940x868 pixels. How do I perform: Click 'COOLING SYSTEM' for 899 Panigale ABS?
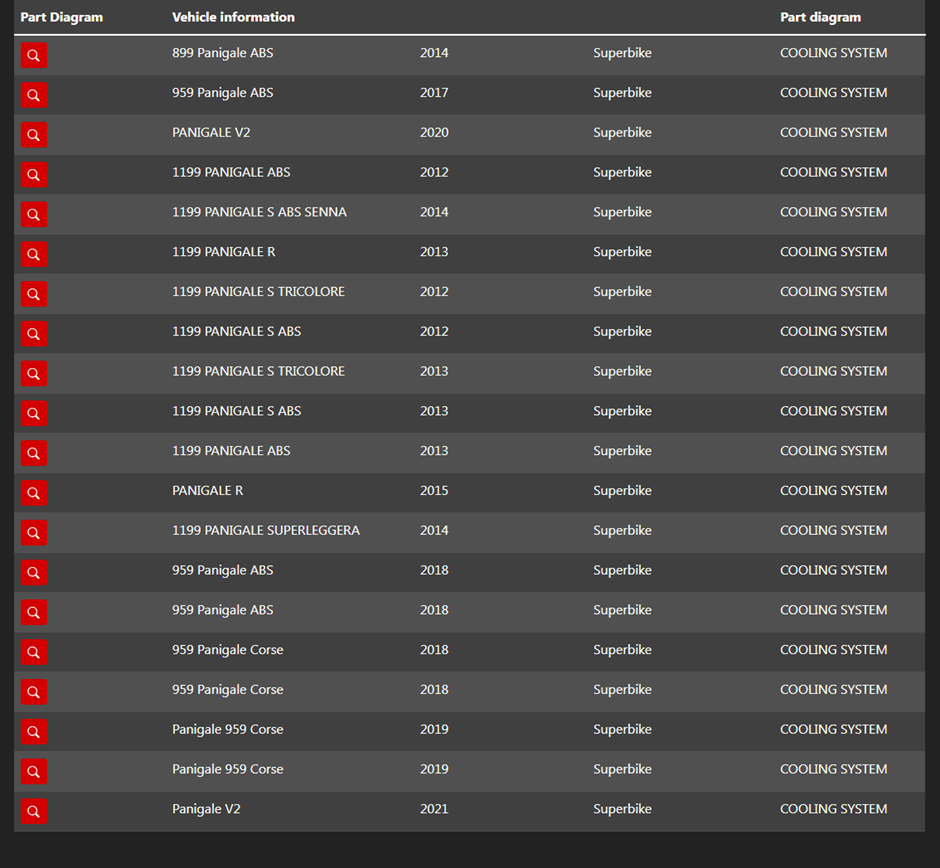[x=833, y=53]
